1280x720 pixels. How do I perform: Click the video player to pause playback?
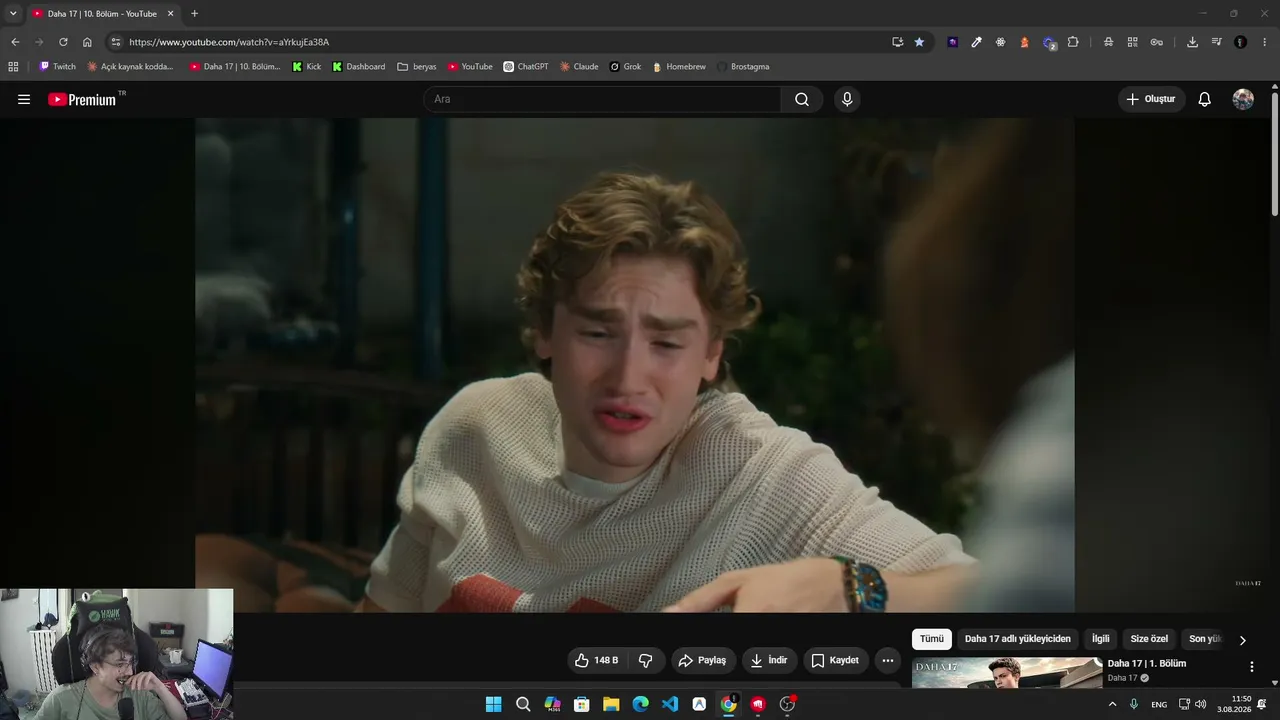click(635, 365)
